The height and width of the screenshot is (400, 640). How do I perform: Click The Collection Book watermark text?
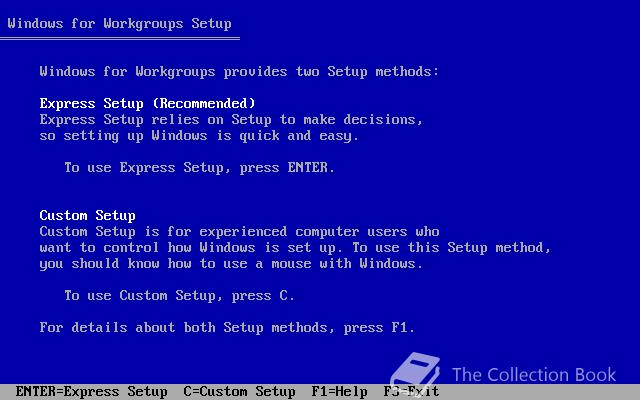click(x=534, y=375)
